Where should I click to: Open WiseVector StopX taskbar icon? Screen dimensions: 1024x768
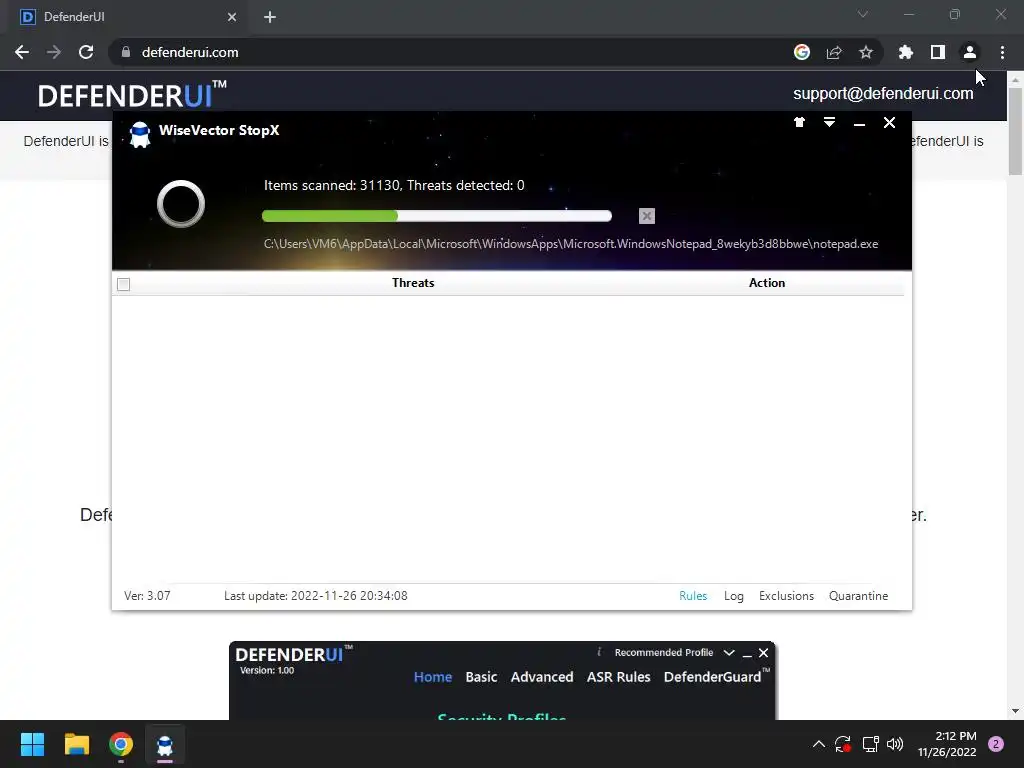[x=165, y=744]
